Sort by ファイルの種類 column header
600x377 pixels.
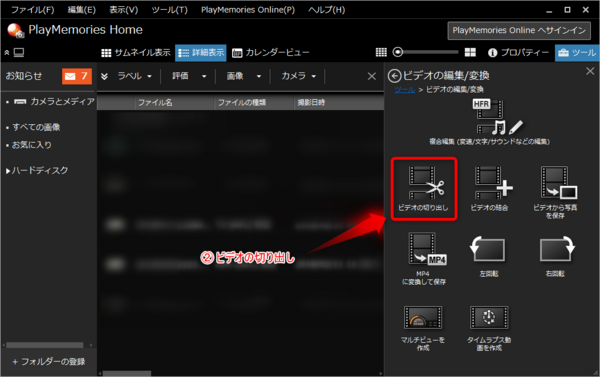(x=253, y=103)
